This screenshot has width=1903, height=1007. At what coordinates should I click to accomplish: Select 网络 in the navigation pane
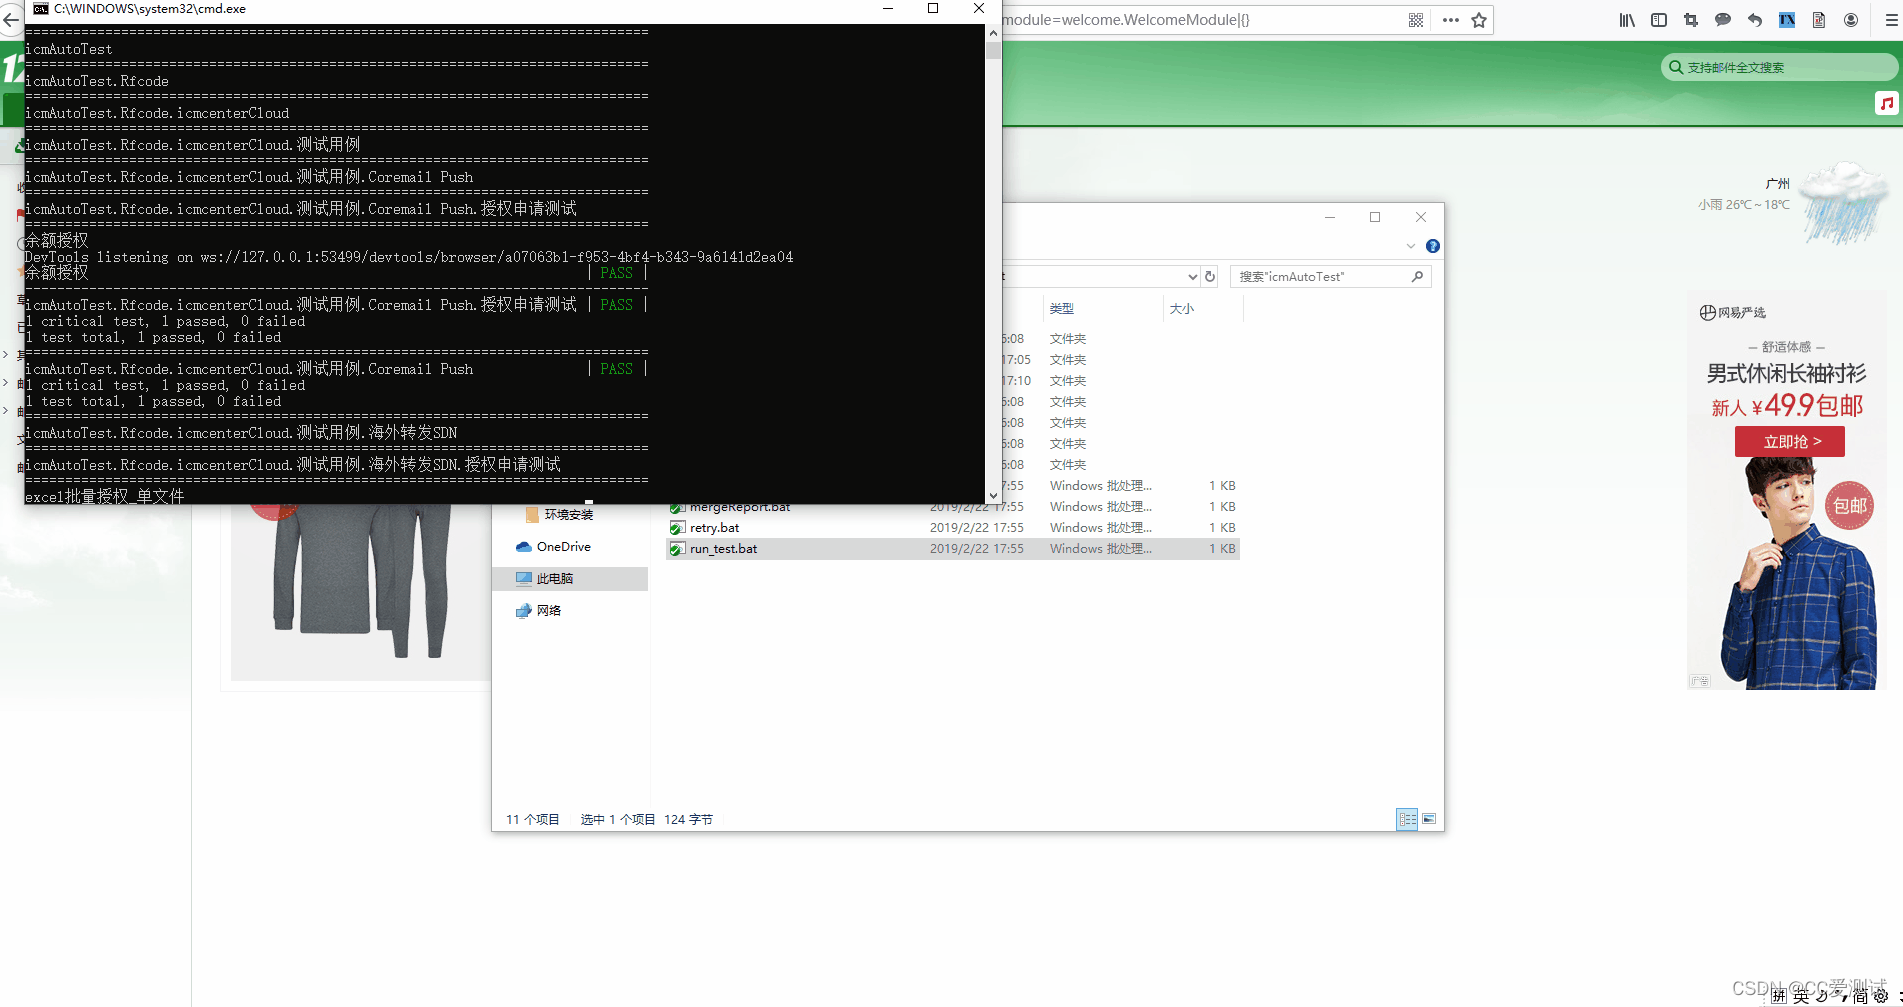pyautogui.click(x=539, y=611)
